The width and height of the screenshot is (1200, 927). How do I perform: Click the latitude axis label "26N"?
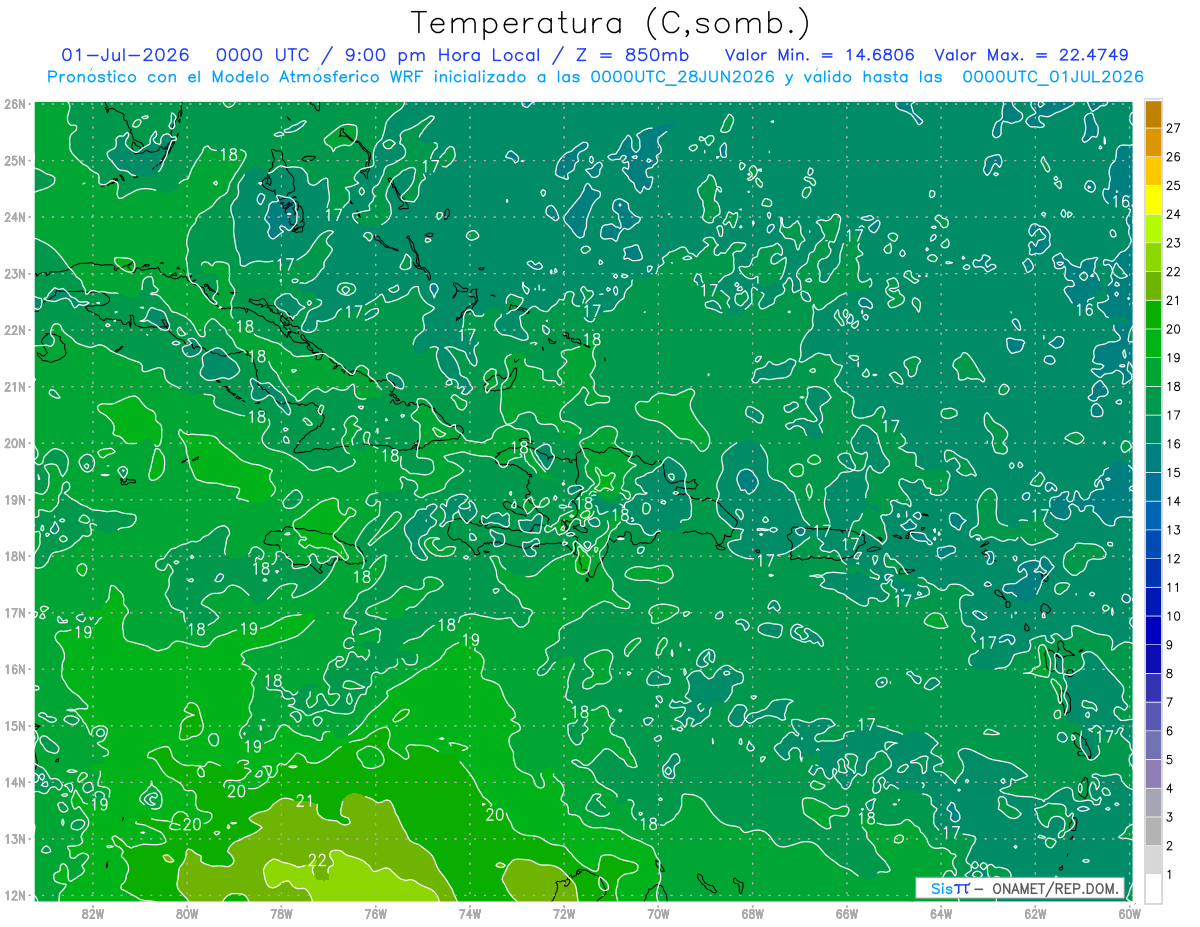(x=15, y=104)
